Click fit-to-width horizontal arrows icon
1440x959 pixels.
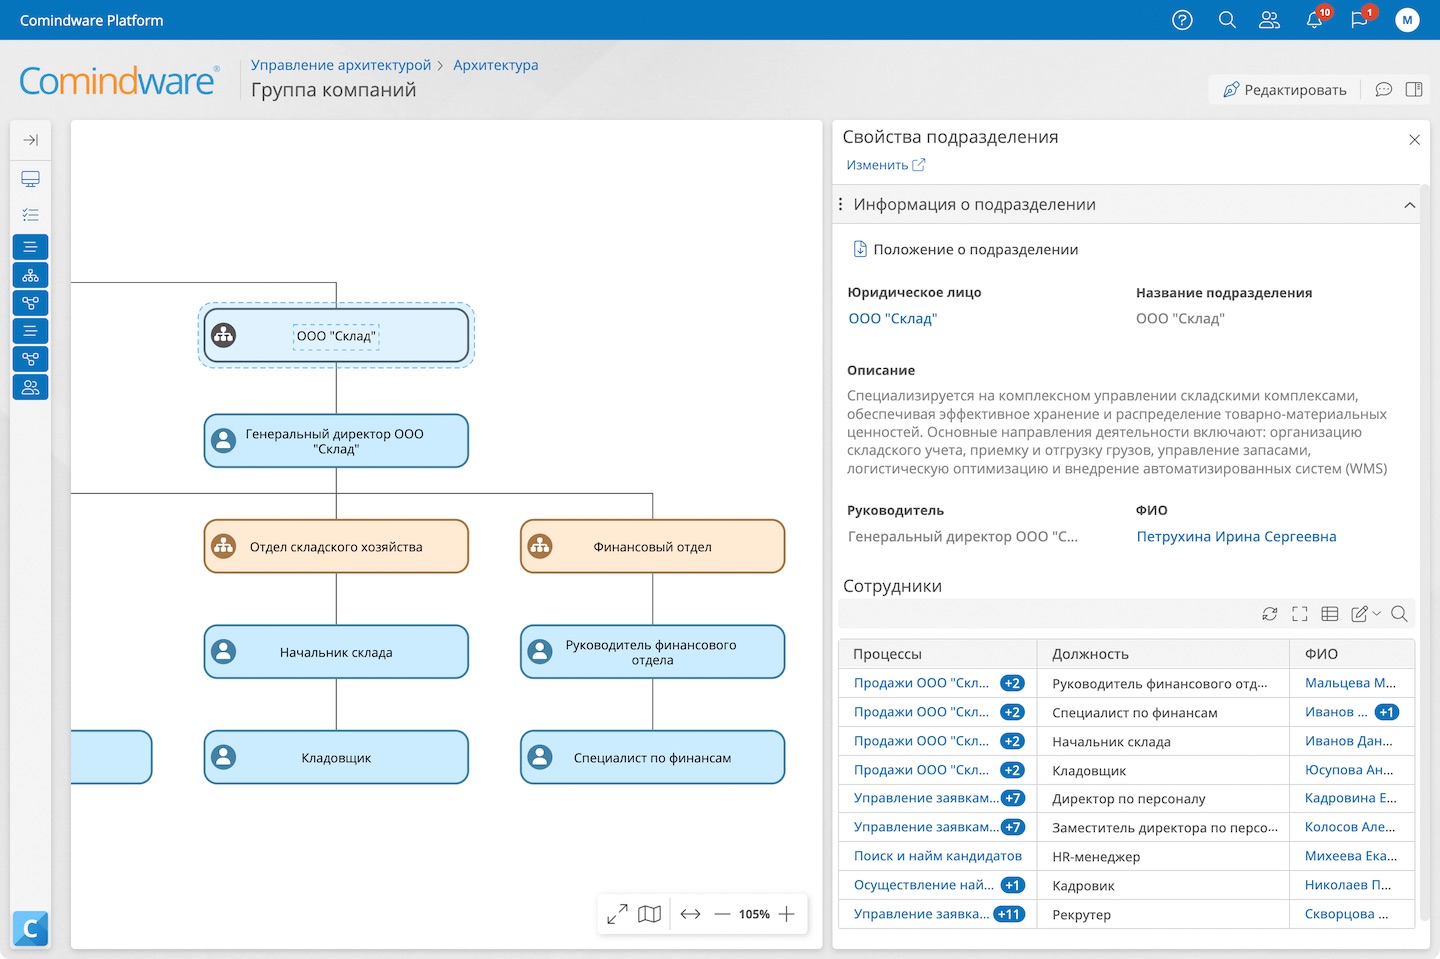(691, 914)
